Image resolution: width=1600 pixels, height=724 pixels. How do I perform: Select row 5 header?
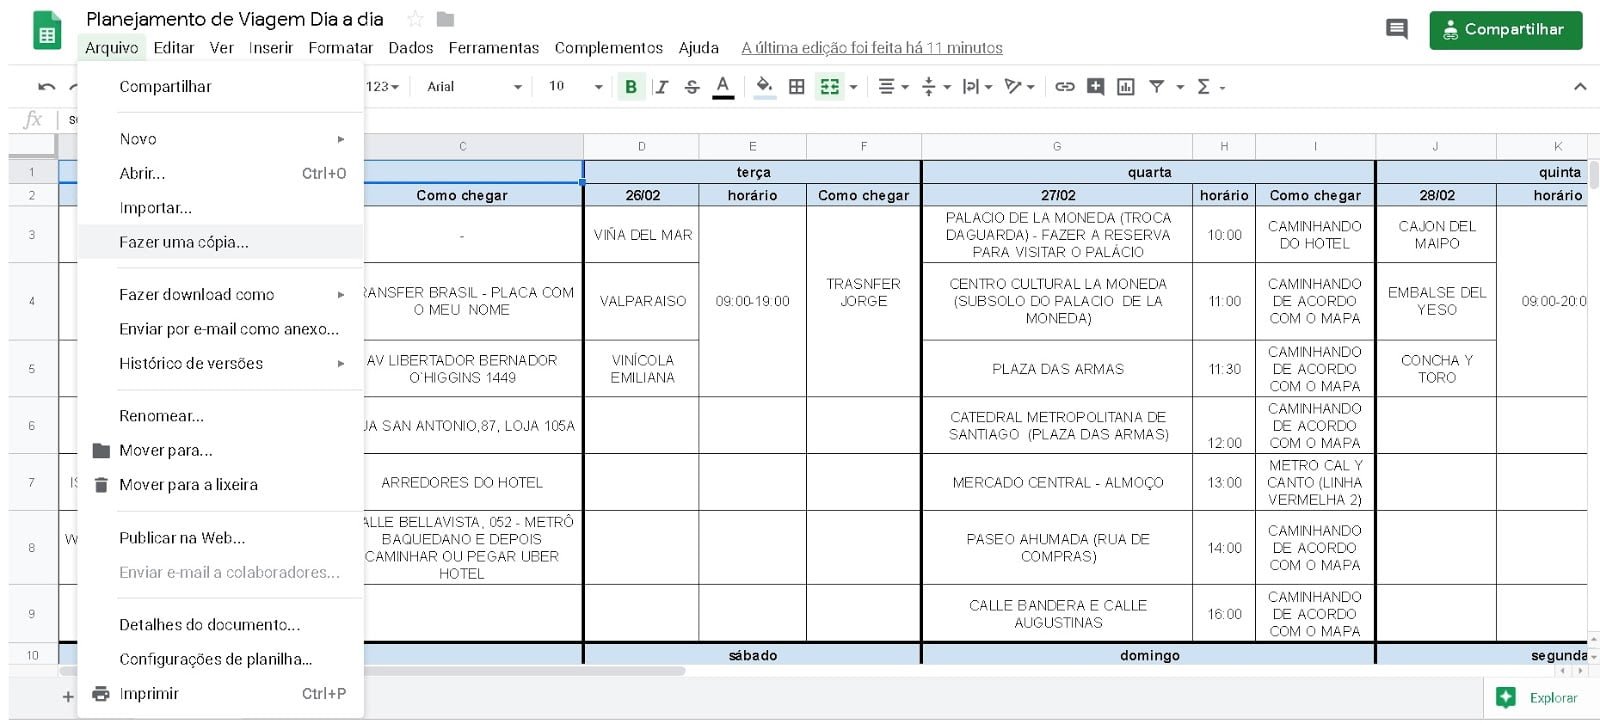click(32, 369)
